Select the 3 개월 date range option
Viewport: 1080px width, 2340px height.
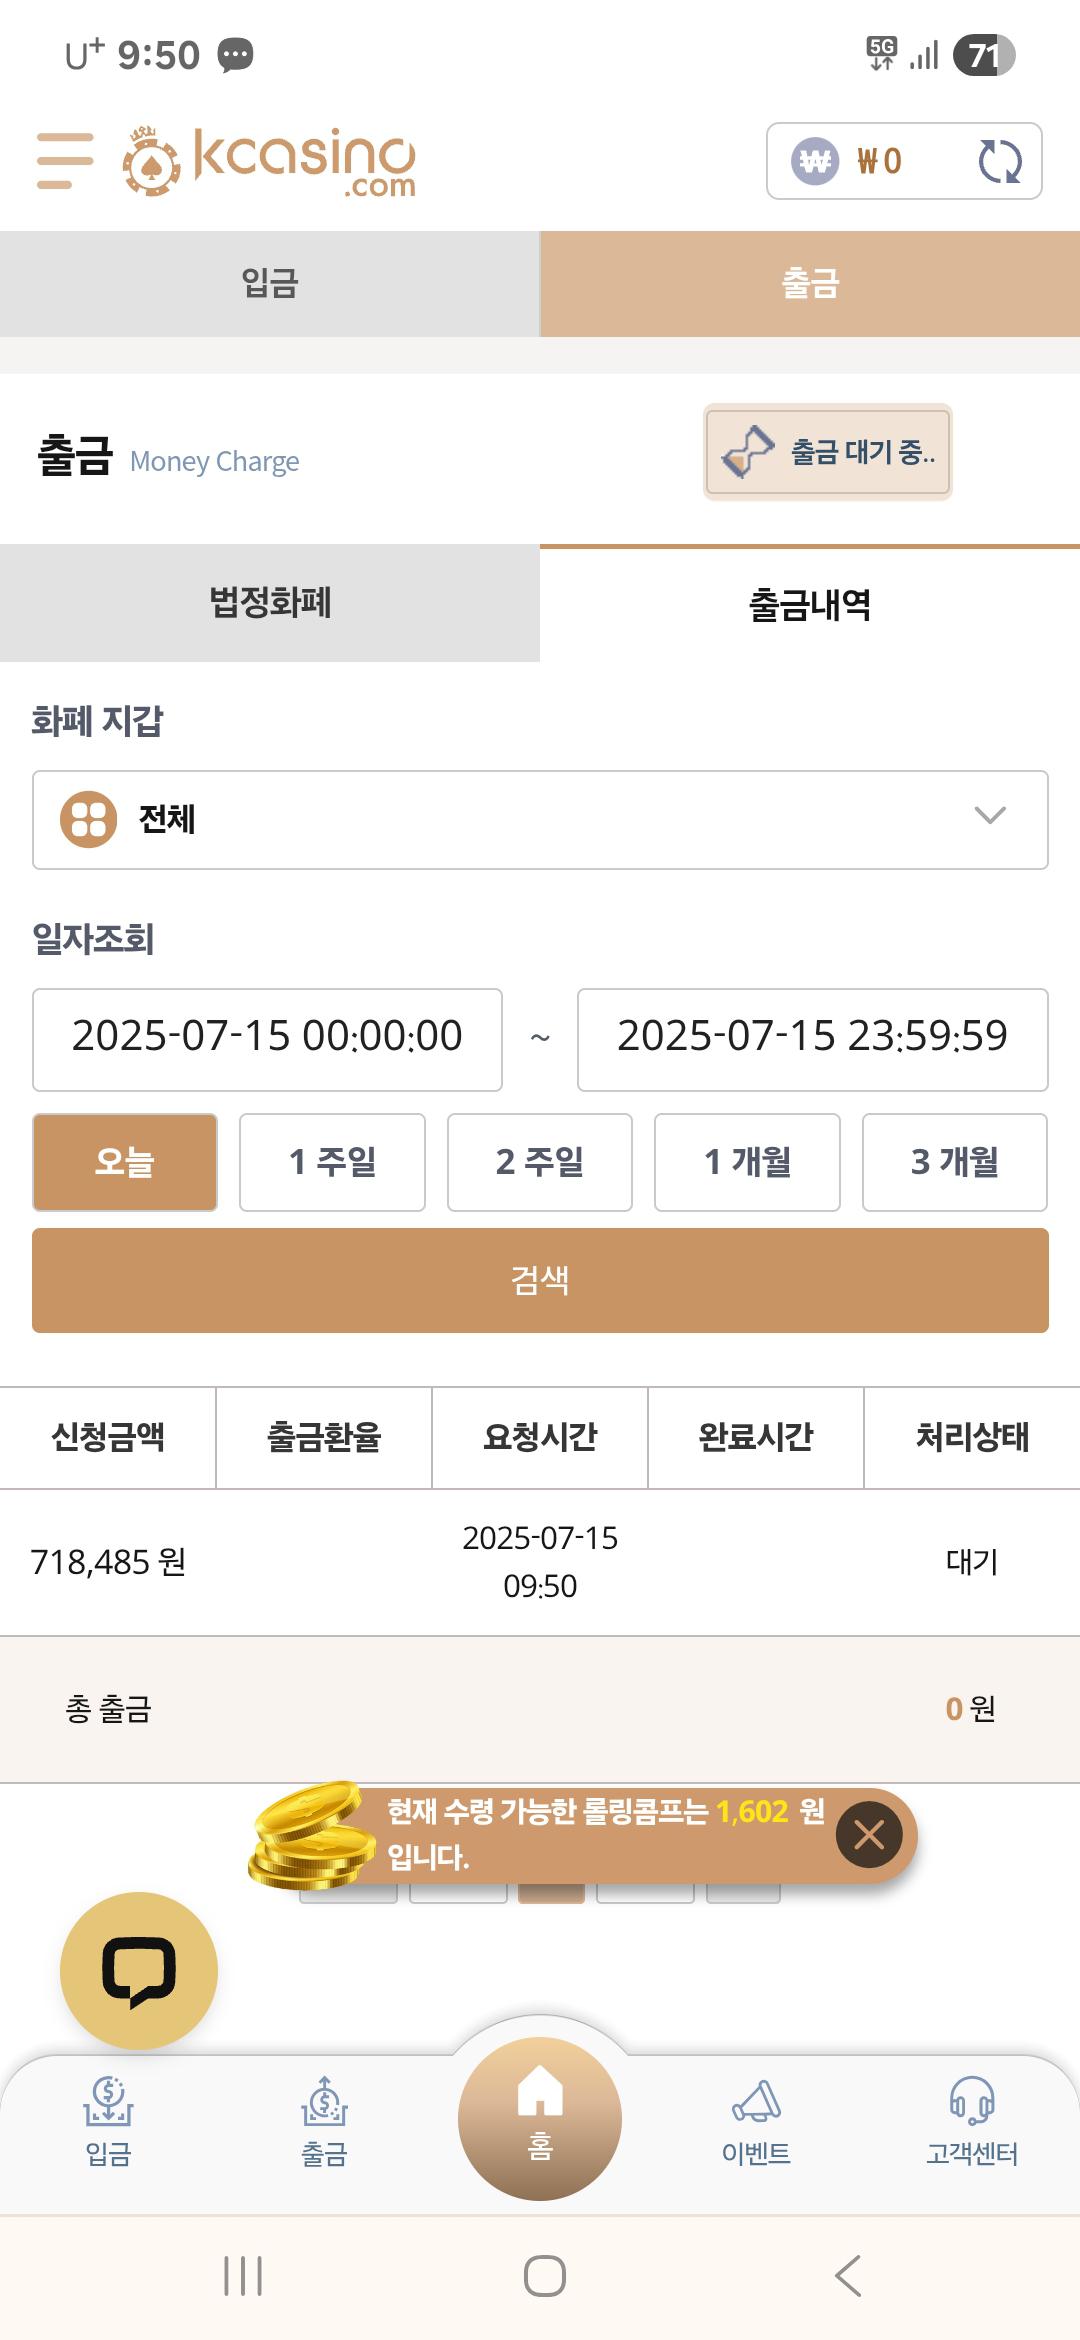click(955, 1162)
